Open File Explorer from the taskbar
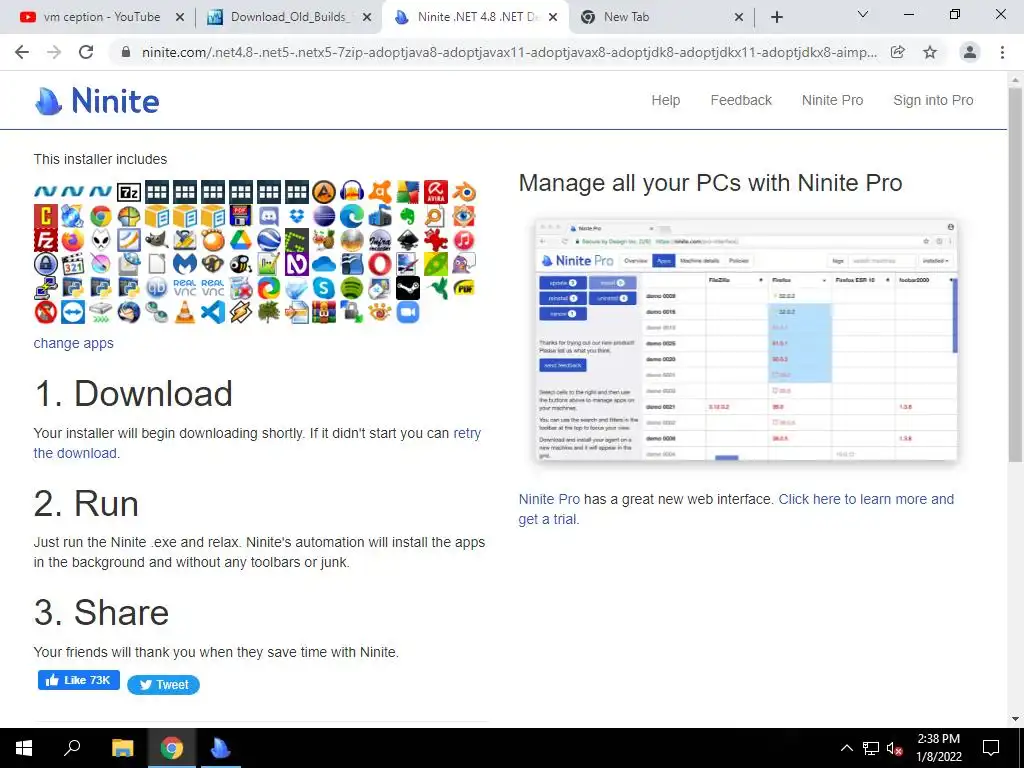 [122, 748]
